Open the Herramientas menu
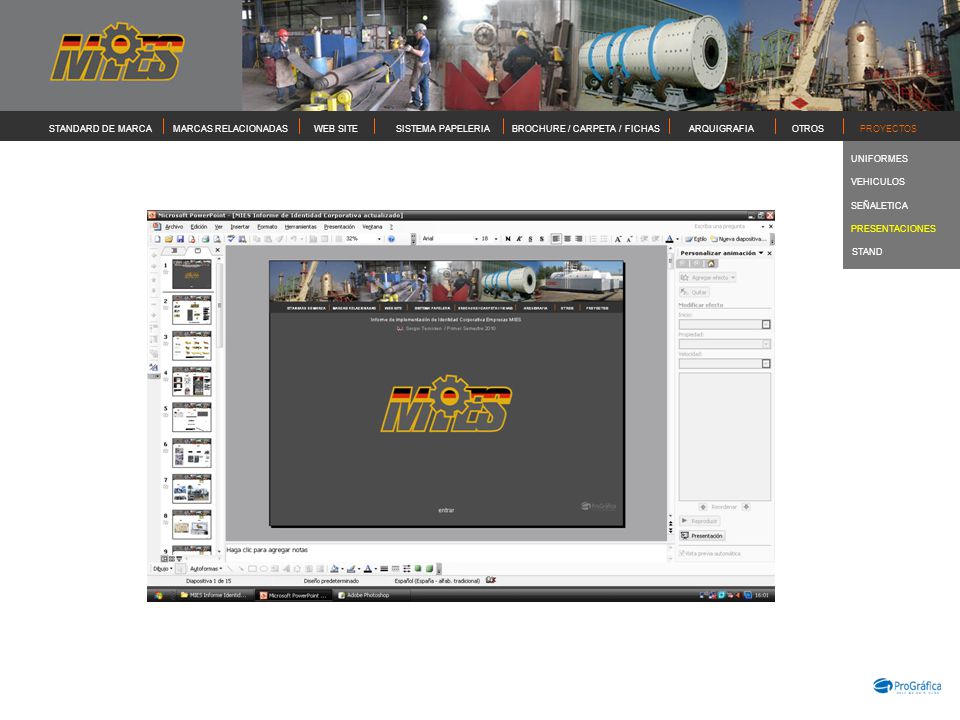Viewport: 960px width, 720px height. [x=301, y=227]
